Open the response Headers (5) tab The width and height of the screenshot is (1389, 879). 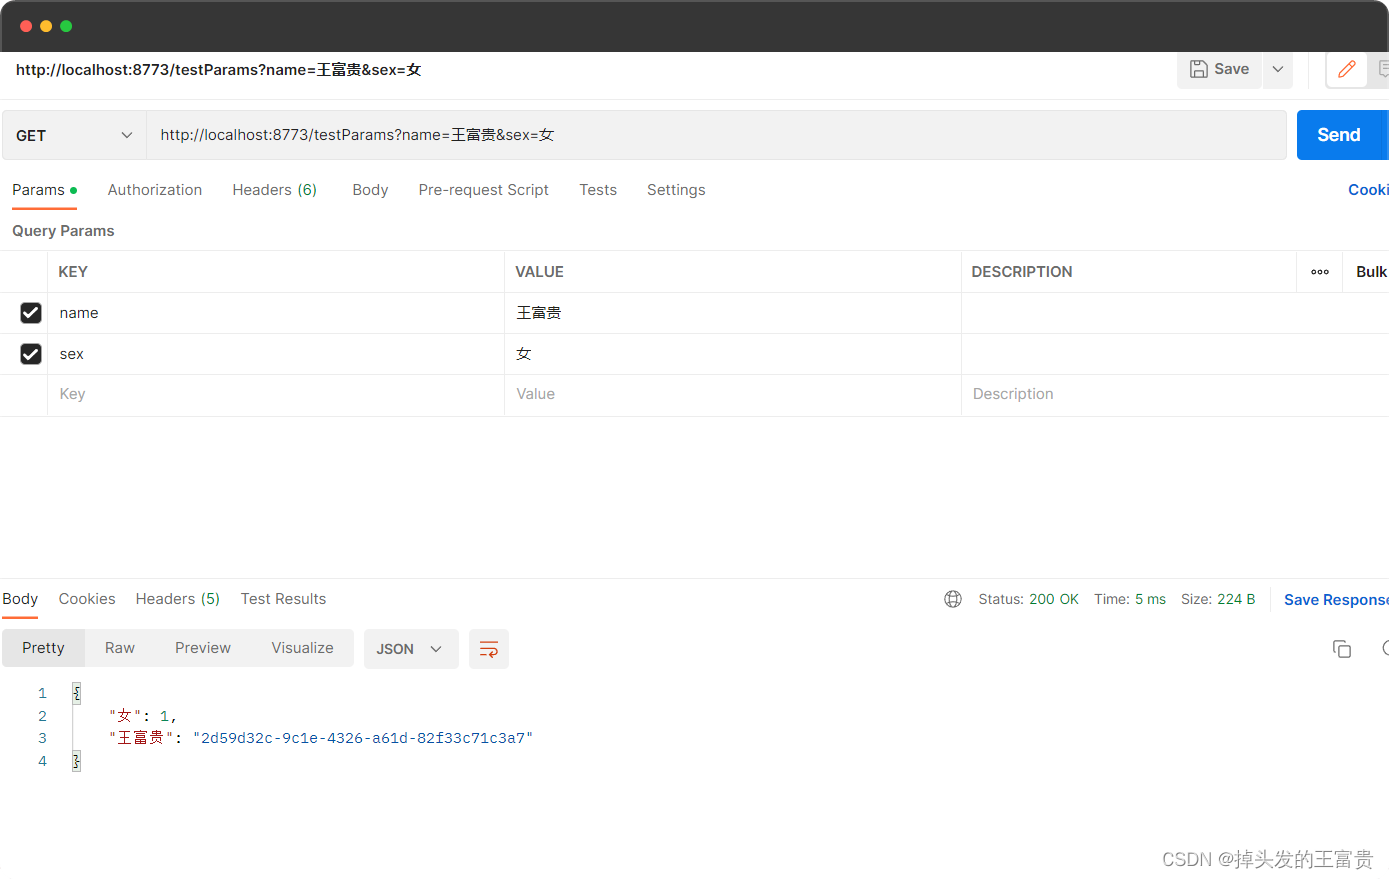pos(178,599)
